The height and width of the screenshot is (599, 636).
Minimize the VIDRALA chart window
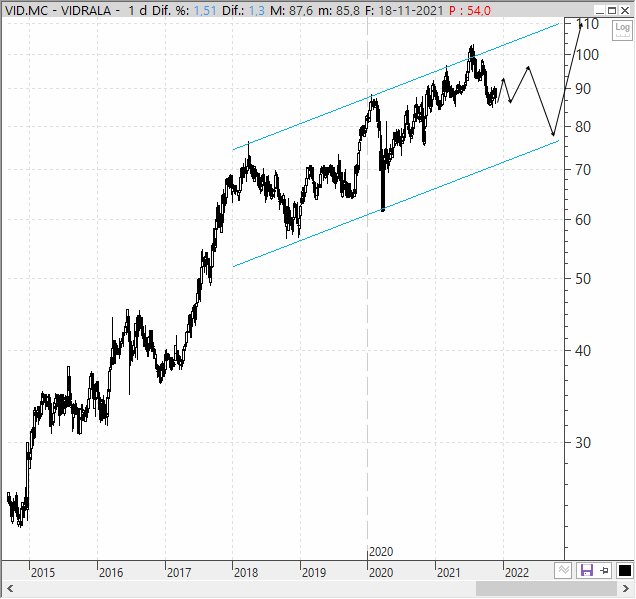click(x=600, y=10)
